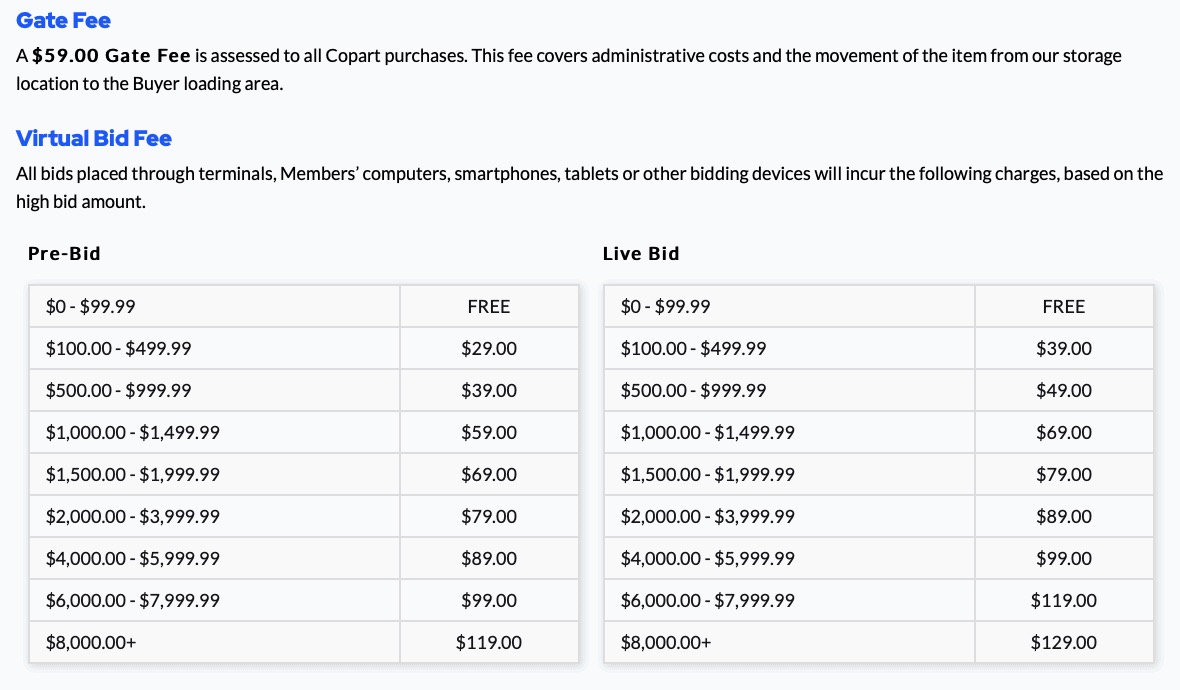The image size is (1180, 690).
Task: Click the Pre-Bid $119.00 fee cell
Action: click(489, 643)
